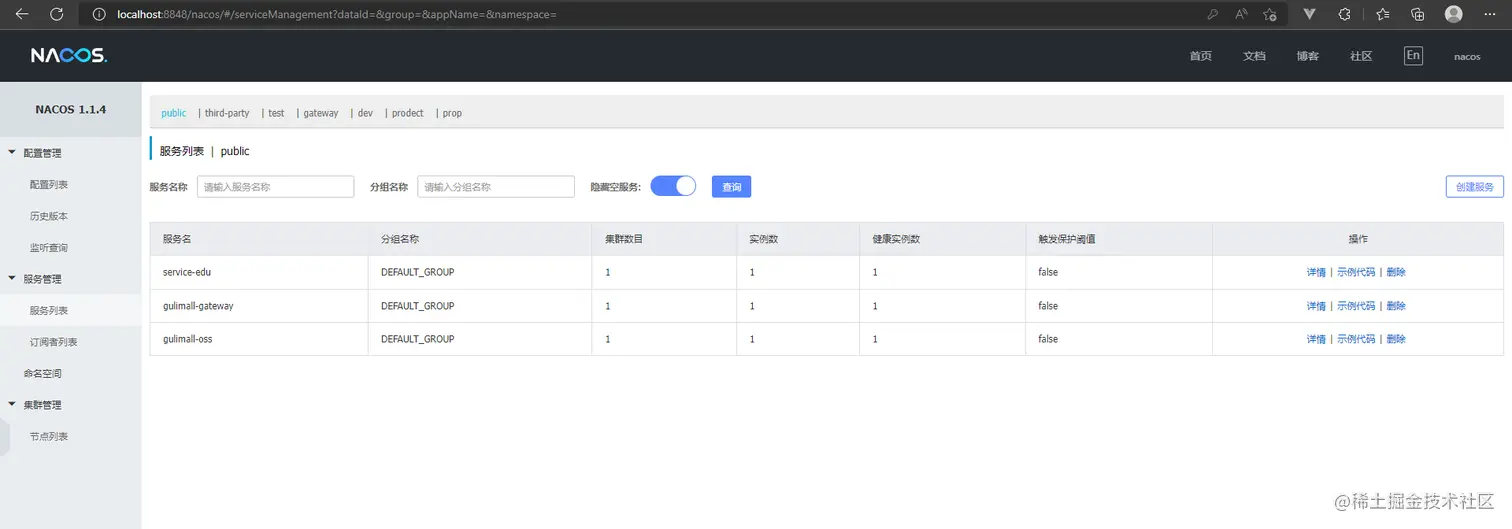This screenshot has width=1512, height=529.
Task: Turn off the 隐藏空服务 switch
Action: (x=673, y=186)
